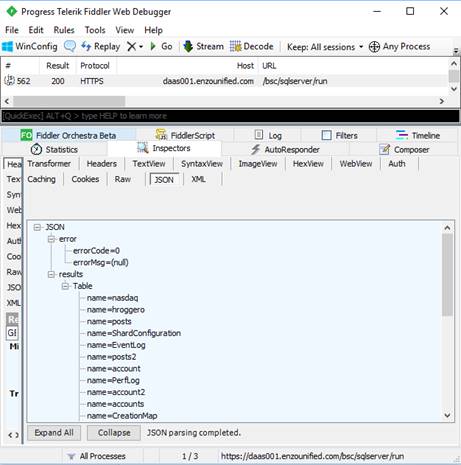Switch to the XML tab
Viewport: 461px width, 465px height.
pyautogui.click(x=198, y=179)
